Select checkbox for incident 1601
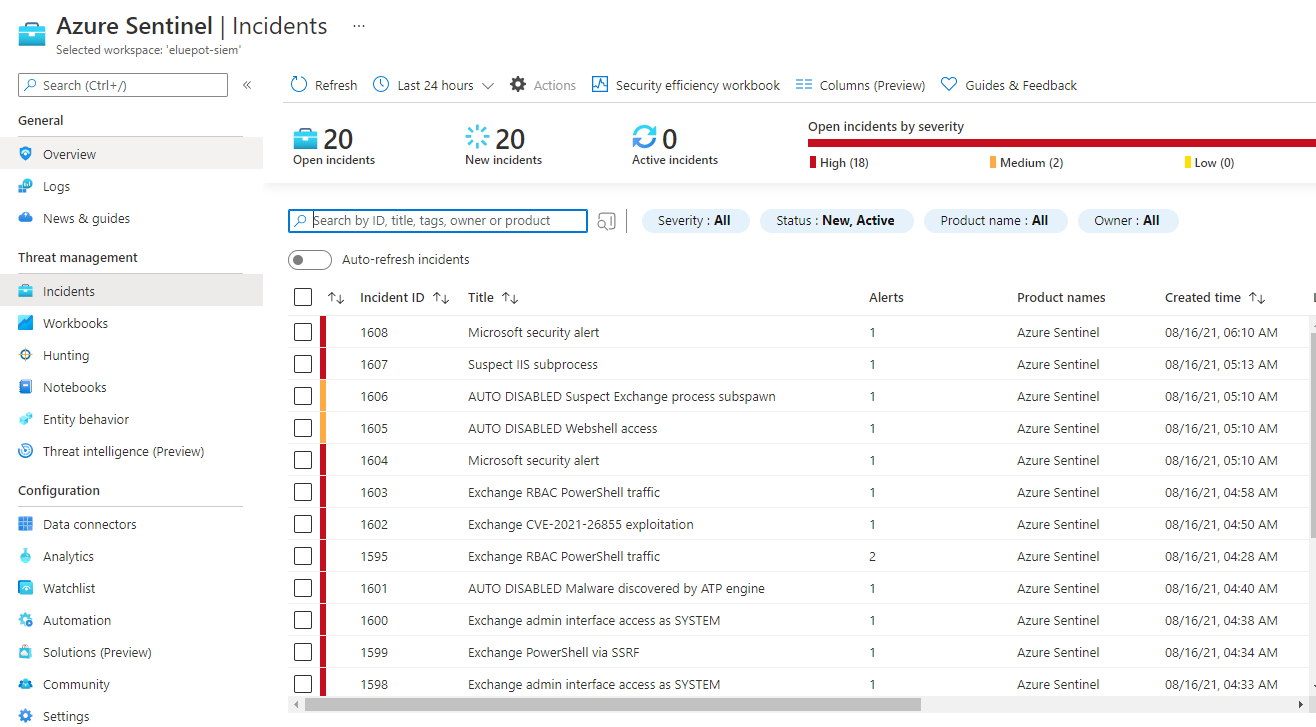The height and width of the screenshot is (727, 1316). (x=303, y=588)
